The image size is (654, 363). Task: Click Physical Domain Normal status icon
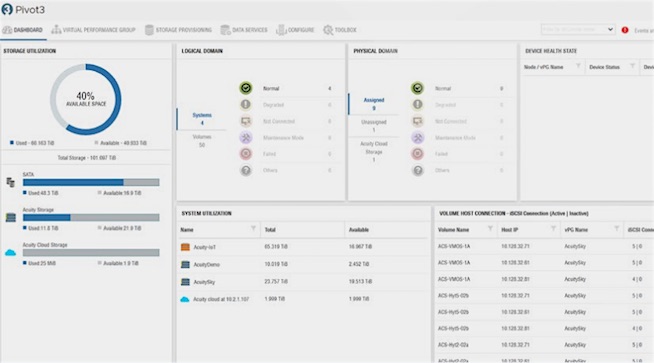pos(418,88)
